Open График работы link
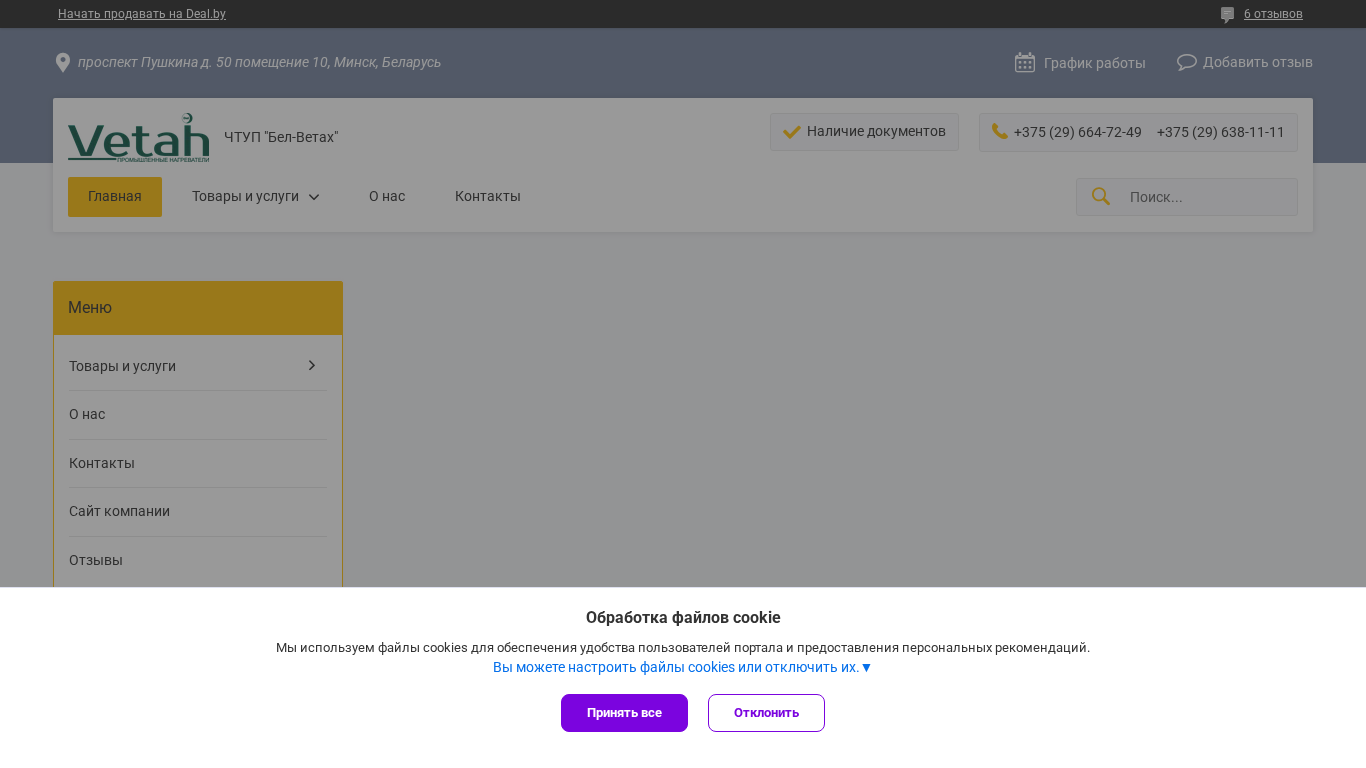The width and height of the screenshot is (1366, 768). 1095,63
